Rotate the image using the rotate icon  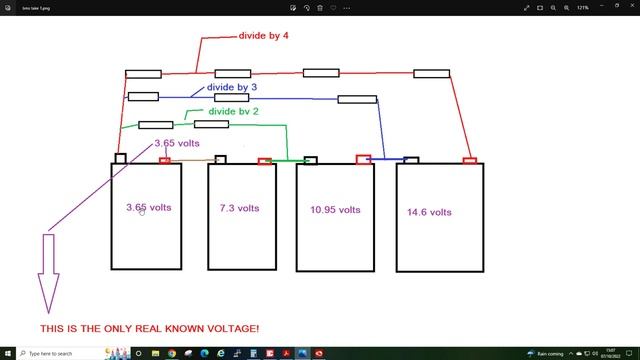(x=307, y=8)
